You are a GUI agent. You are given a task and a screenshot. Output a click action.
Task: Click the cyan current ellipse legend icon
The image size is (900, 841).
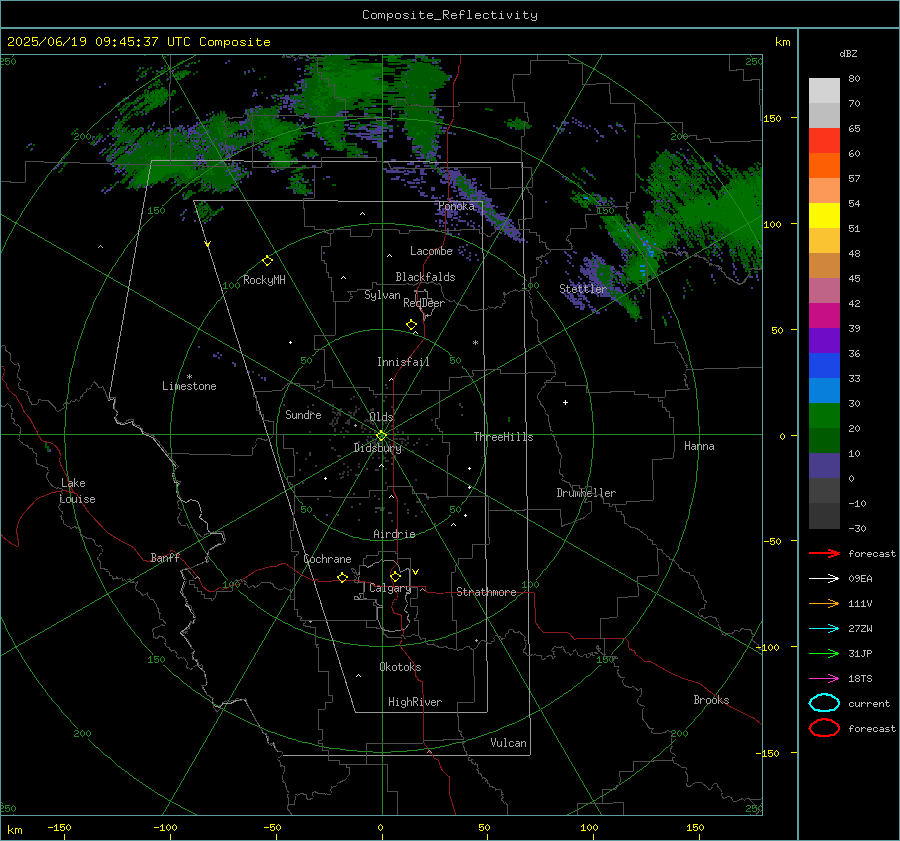[824, 703]
